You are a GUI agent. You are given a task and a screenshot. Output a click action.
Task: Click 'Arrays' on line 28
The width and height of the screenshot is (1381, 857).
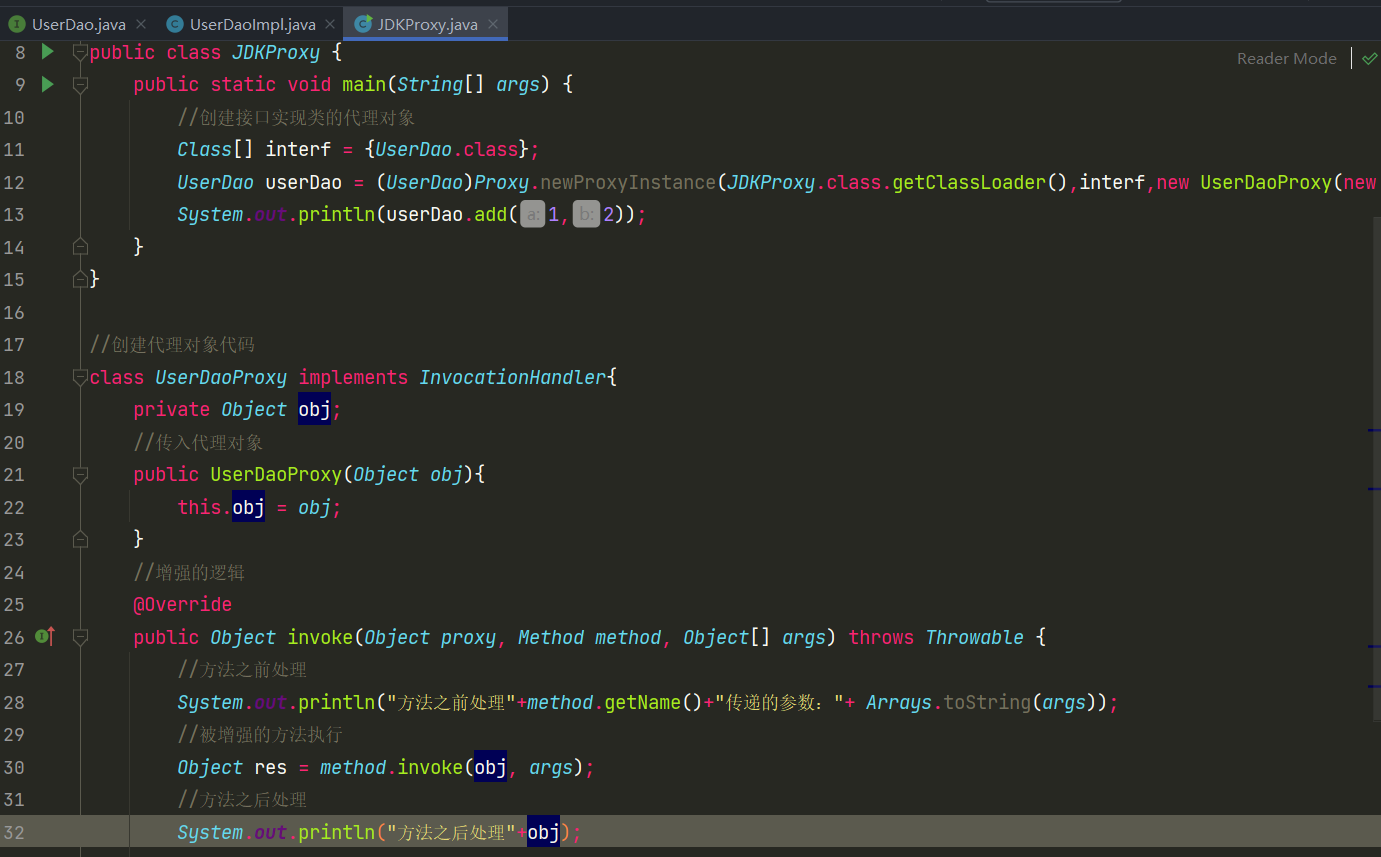coord(899,702)
